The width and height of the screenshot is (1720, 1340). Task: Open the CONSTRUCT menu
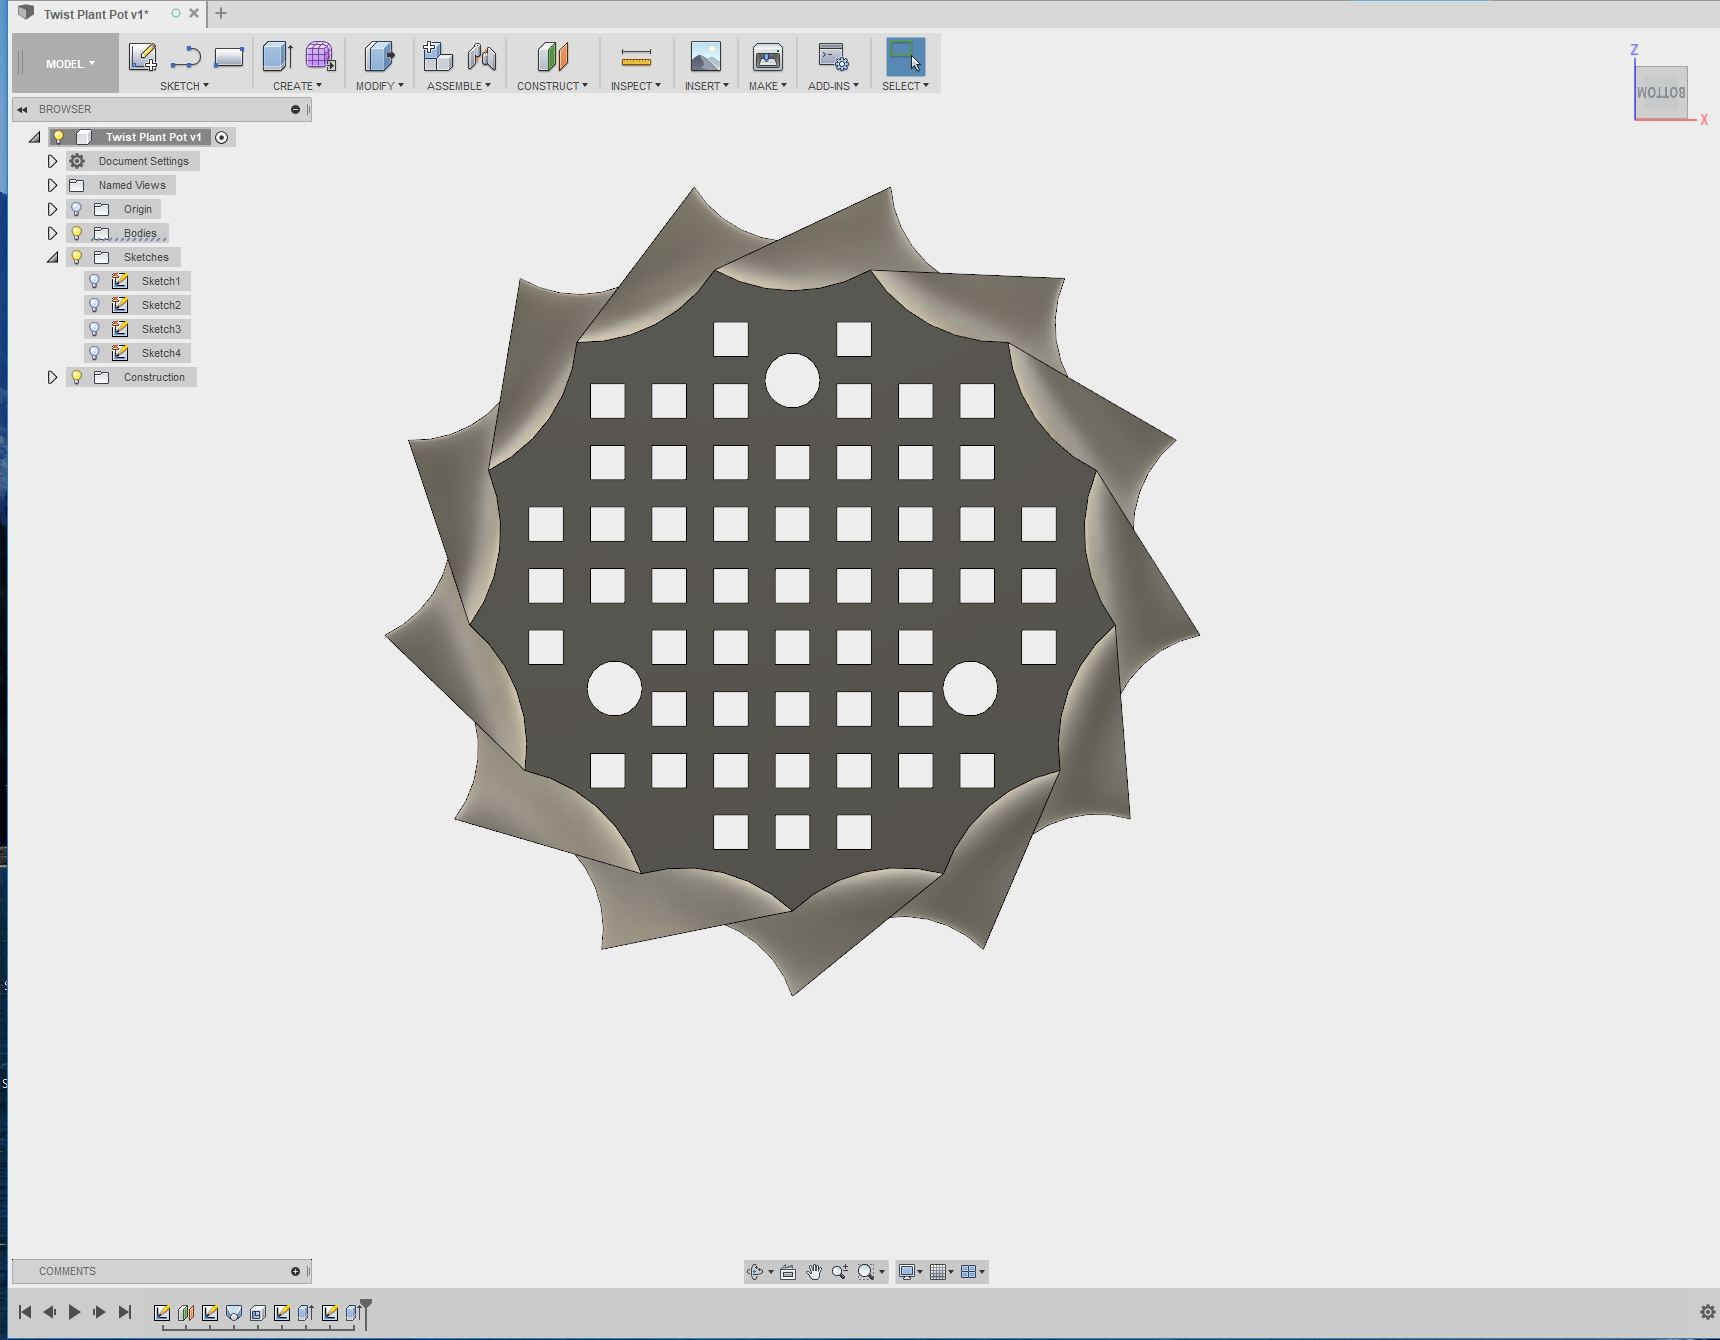[552, 86]
